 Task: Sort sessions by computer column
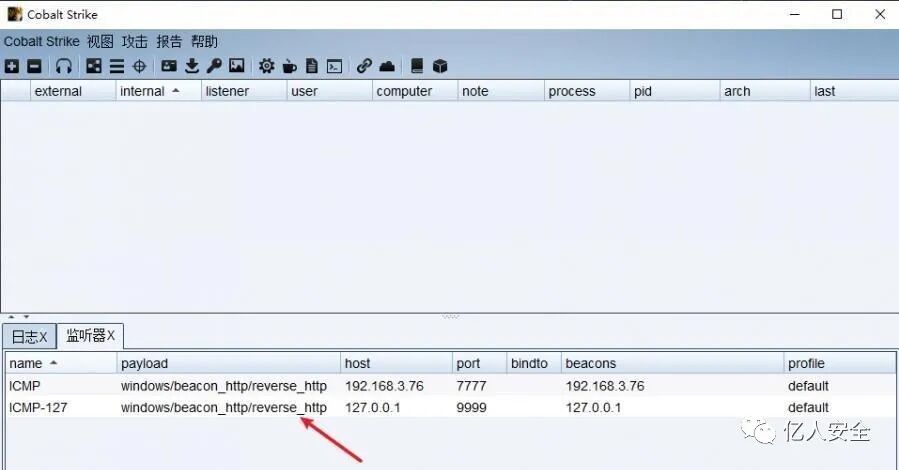tap(415, 91)
